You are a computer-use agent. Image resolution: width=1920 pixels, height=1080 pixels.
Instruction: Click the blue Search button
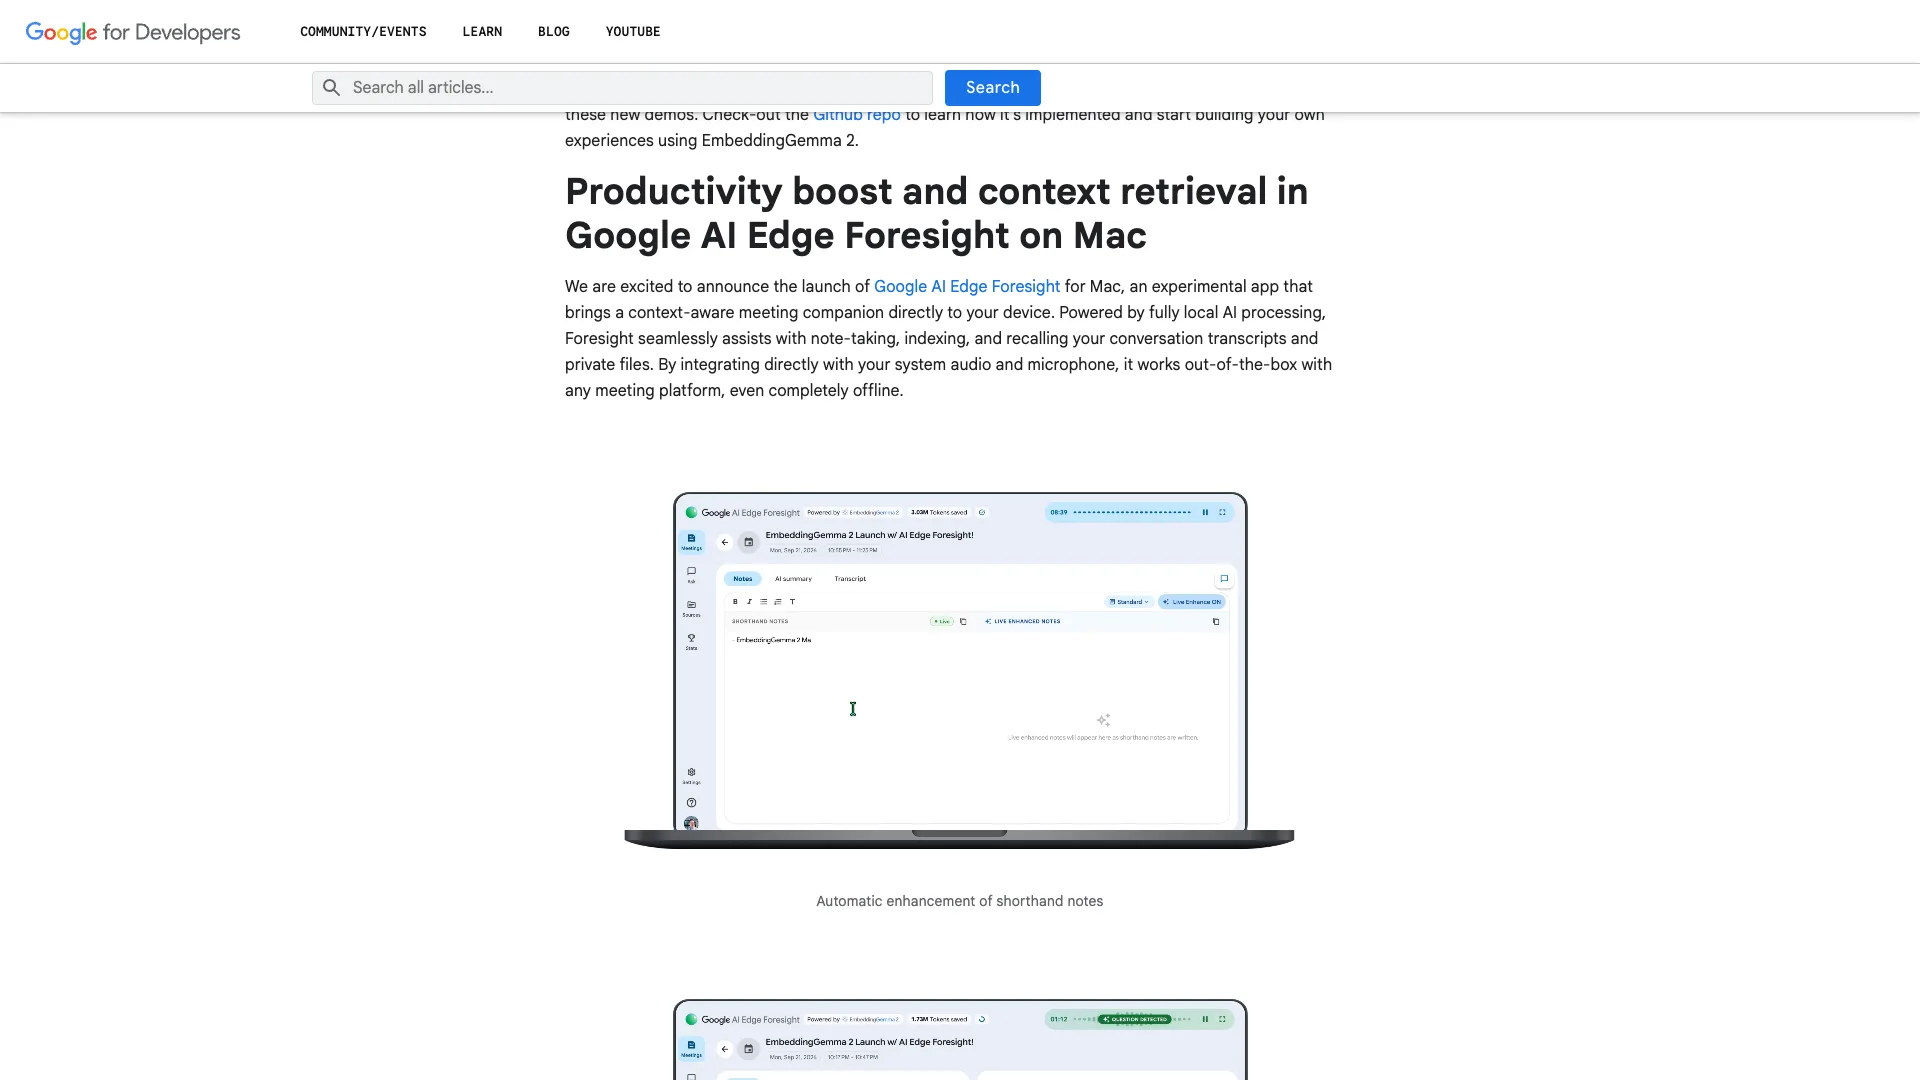(x=993, y=88)
